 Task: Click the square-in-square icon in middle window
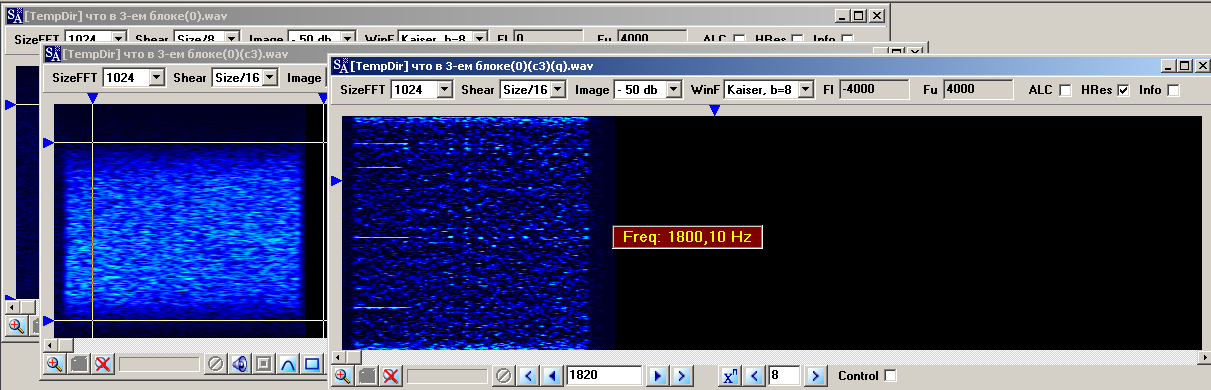[x=263, y=363]
